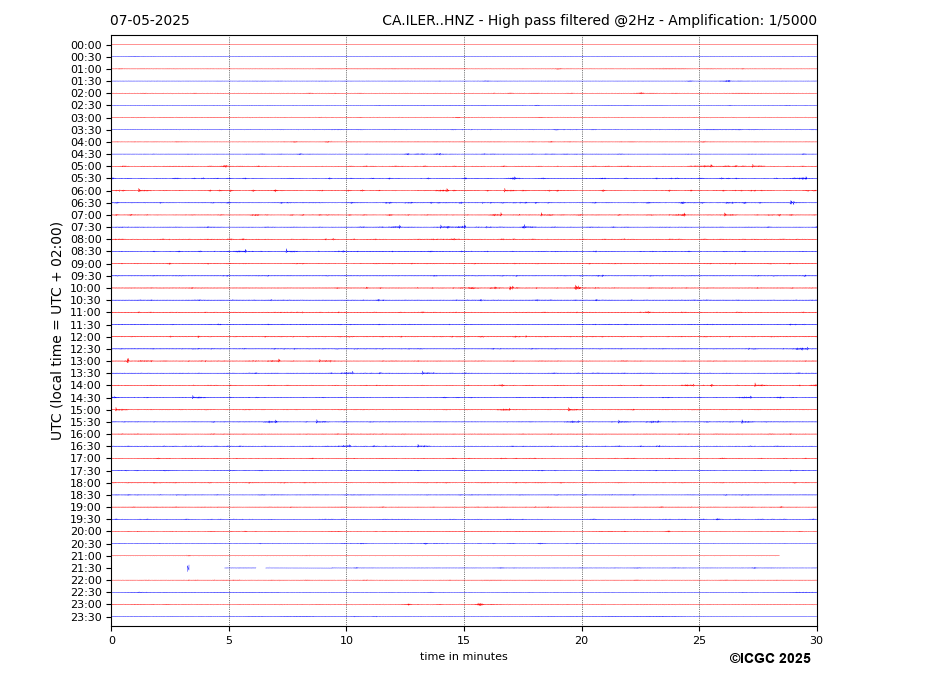
Task: Click the x-axis tick label 15
Action: pos(464,640)
